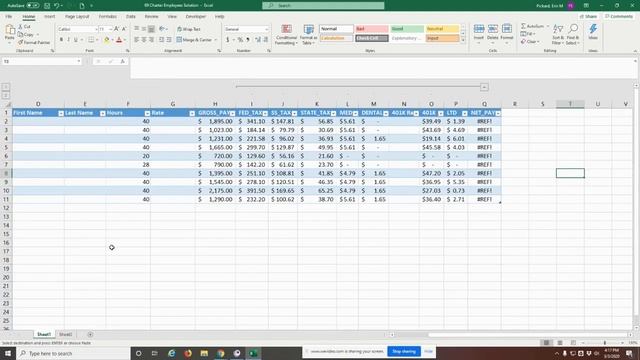Undo the last action
Screen dimensions: 640x360
(57, 6)
